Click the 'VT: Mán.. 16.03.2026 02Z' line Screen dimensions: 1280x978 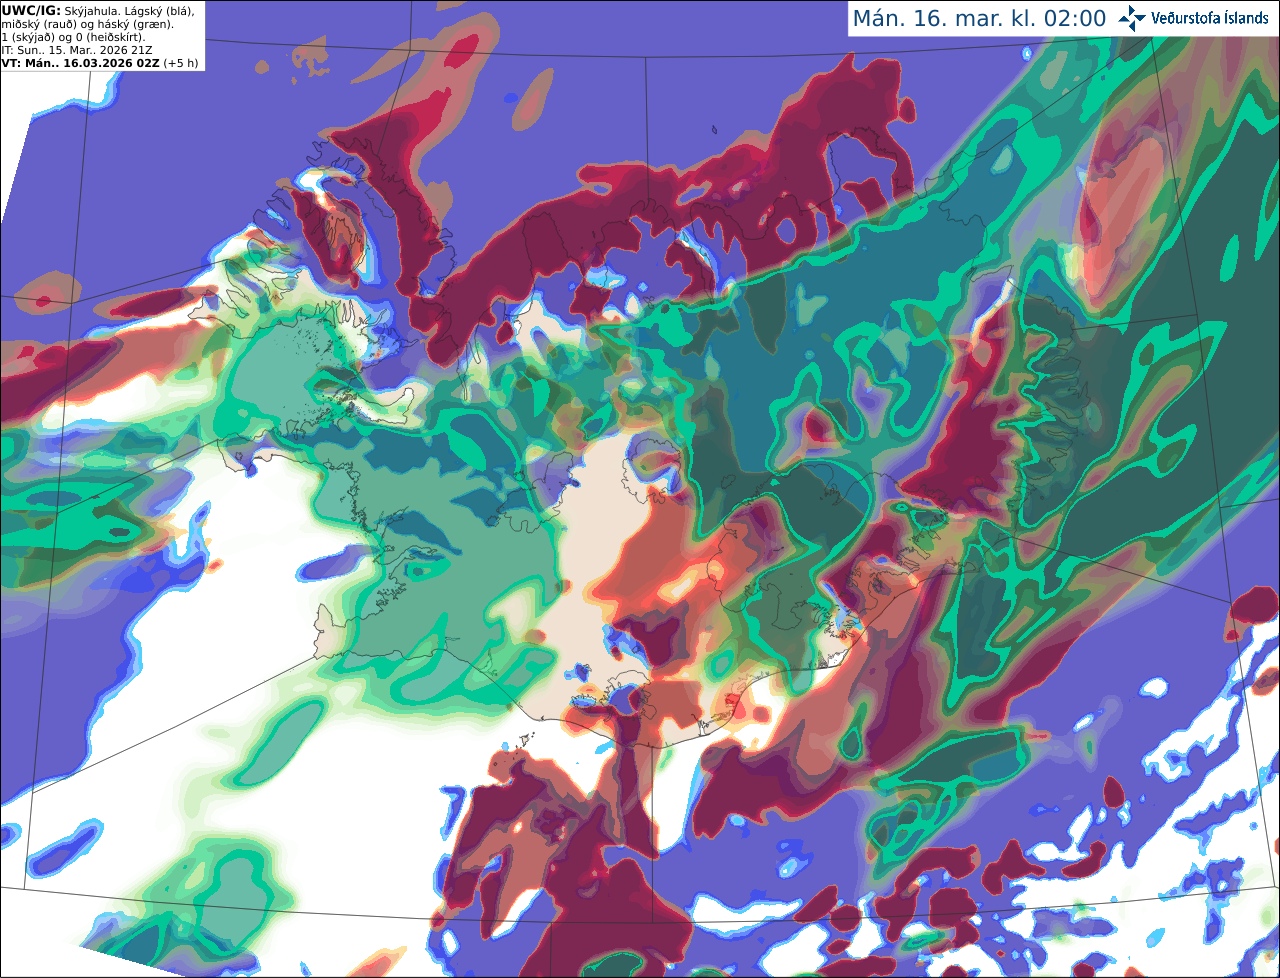[x=81, y=63]
